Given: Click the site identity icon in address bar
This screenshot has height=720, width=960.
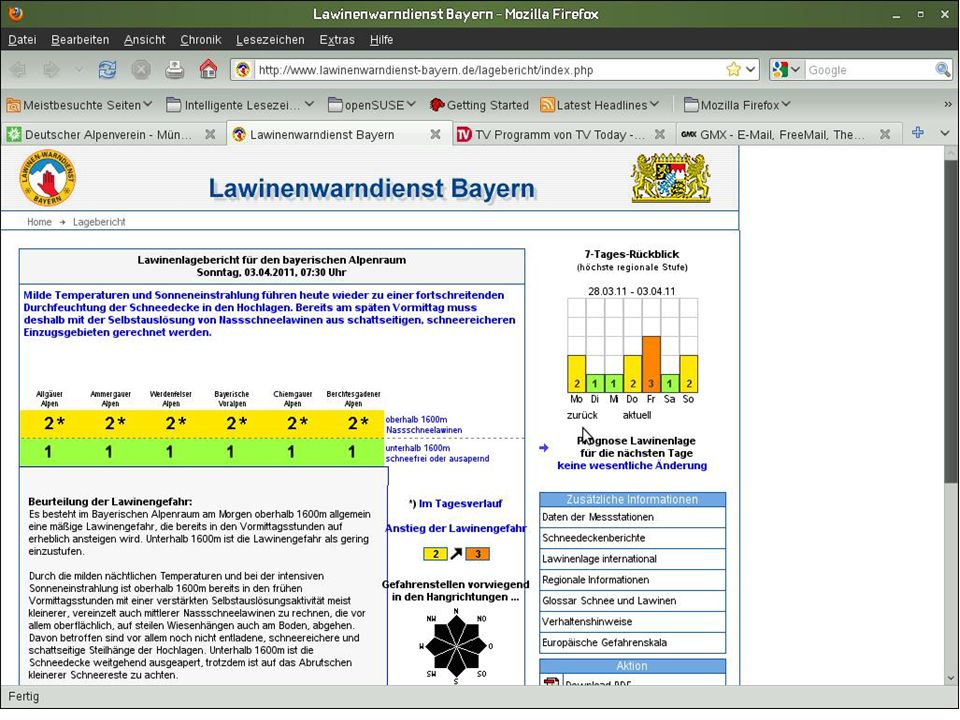Looking at the screenshot, I should [x=243, y=69].
